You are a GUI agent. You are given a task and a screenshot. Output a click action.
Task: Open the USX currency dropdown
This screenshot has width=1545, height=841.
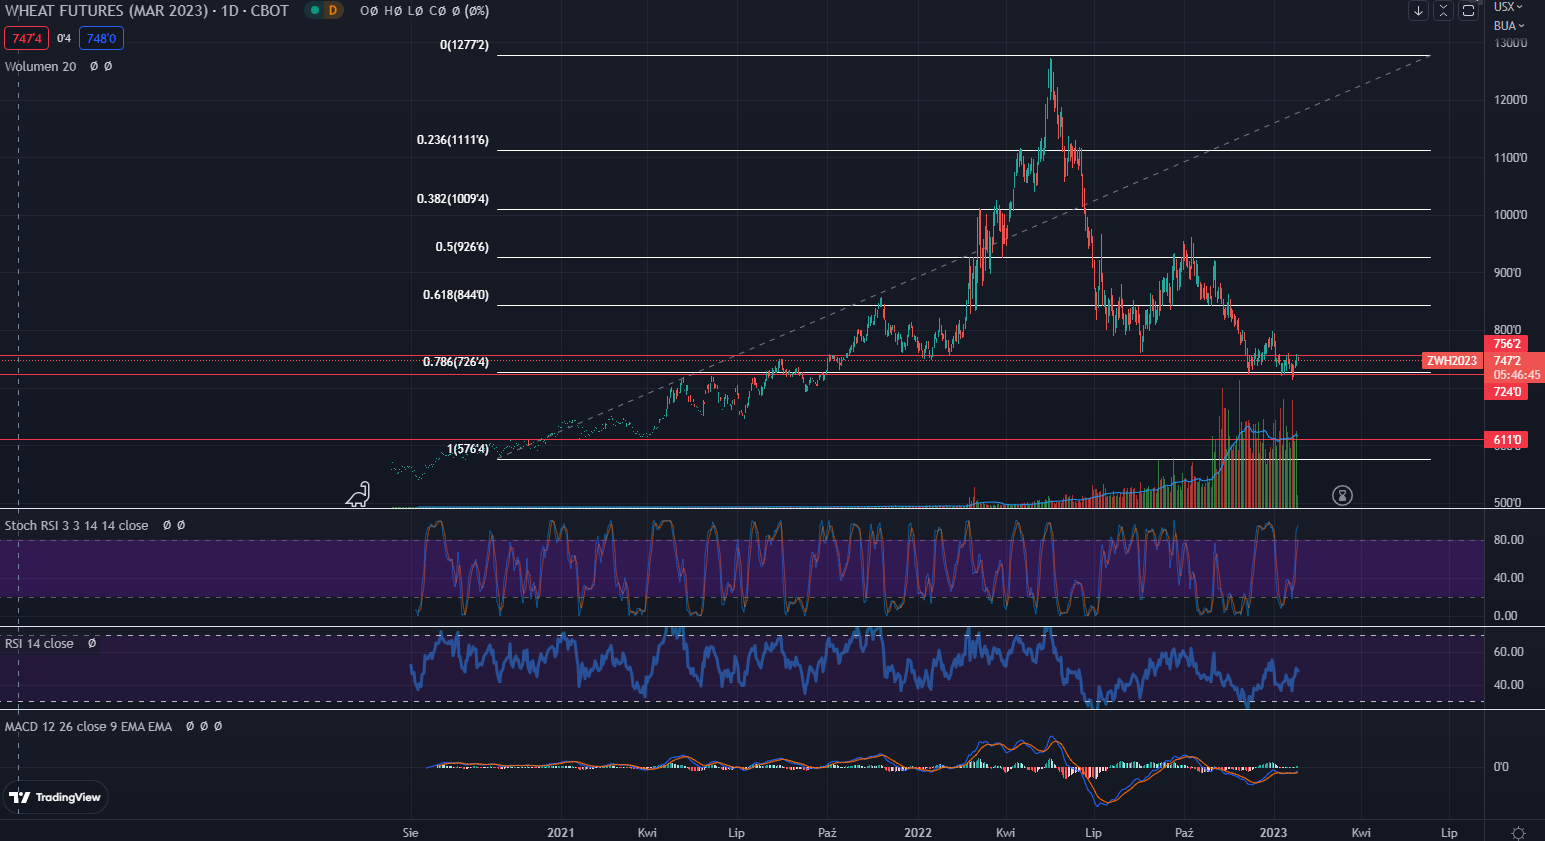[x=1508, y=7]
